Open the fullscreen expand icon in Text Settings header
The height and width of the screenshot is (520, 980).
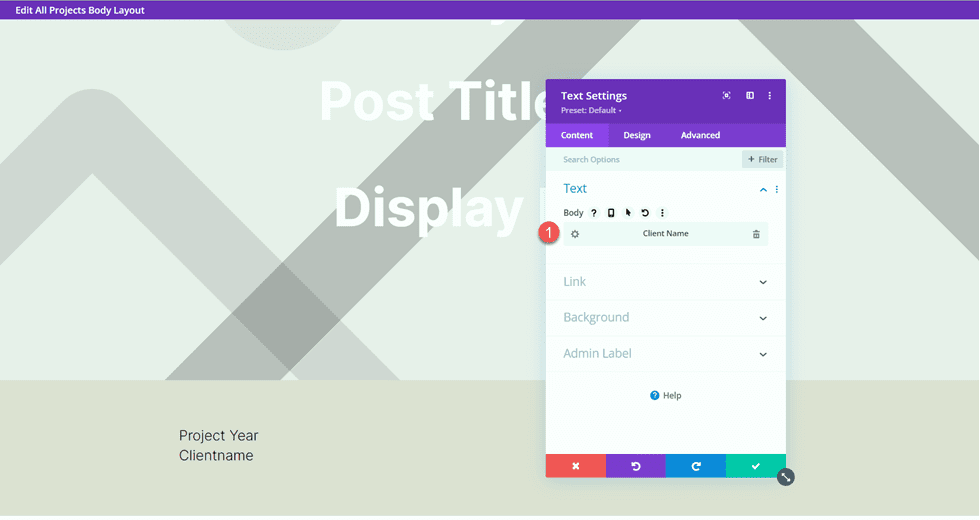(726, 96)
